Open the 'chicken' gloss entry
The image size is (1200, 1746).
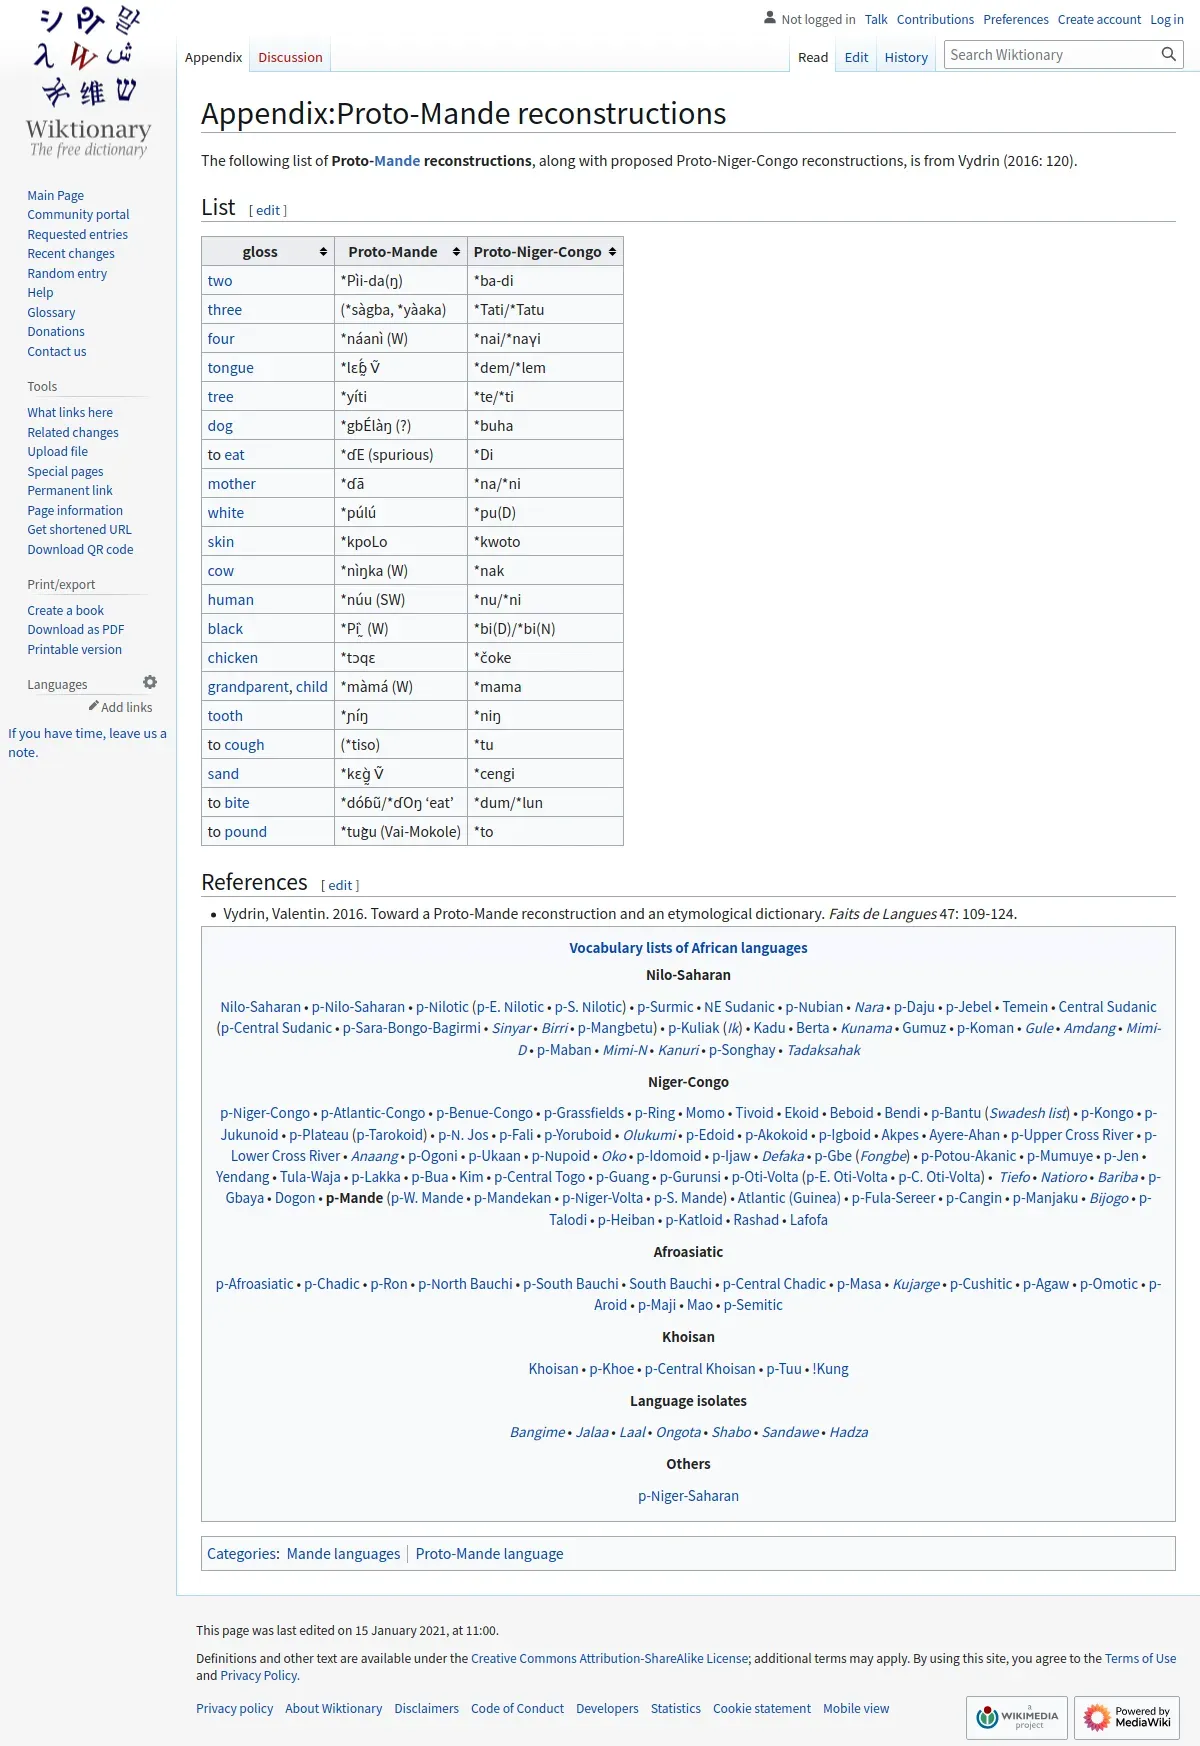pos(232,657)
